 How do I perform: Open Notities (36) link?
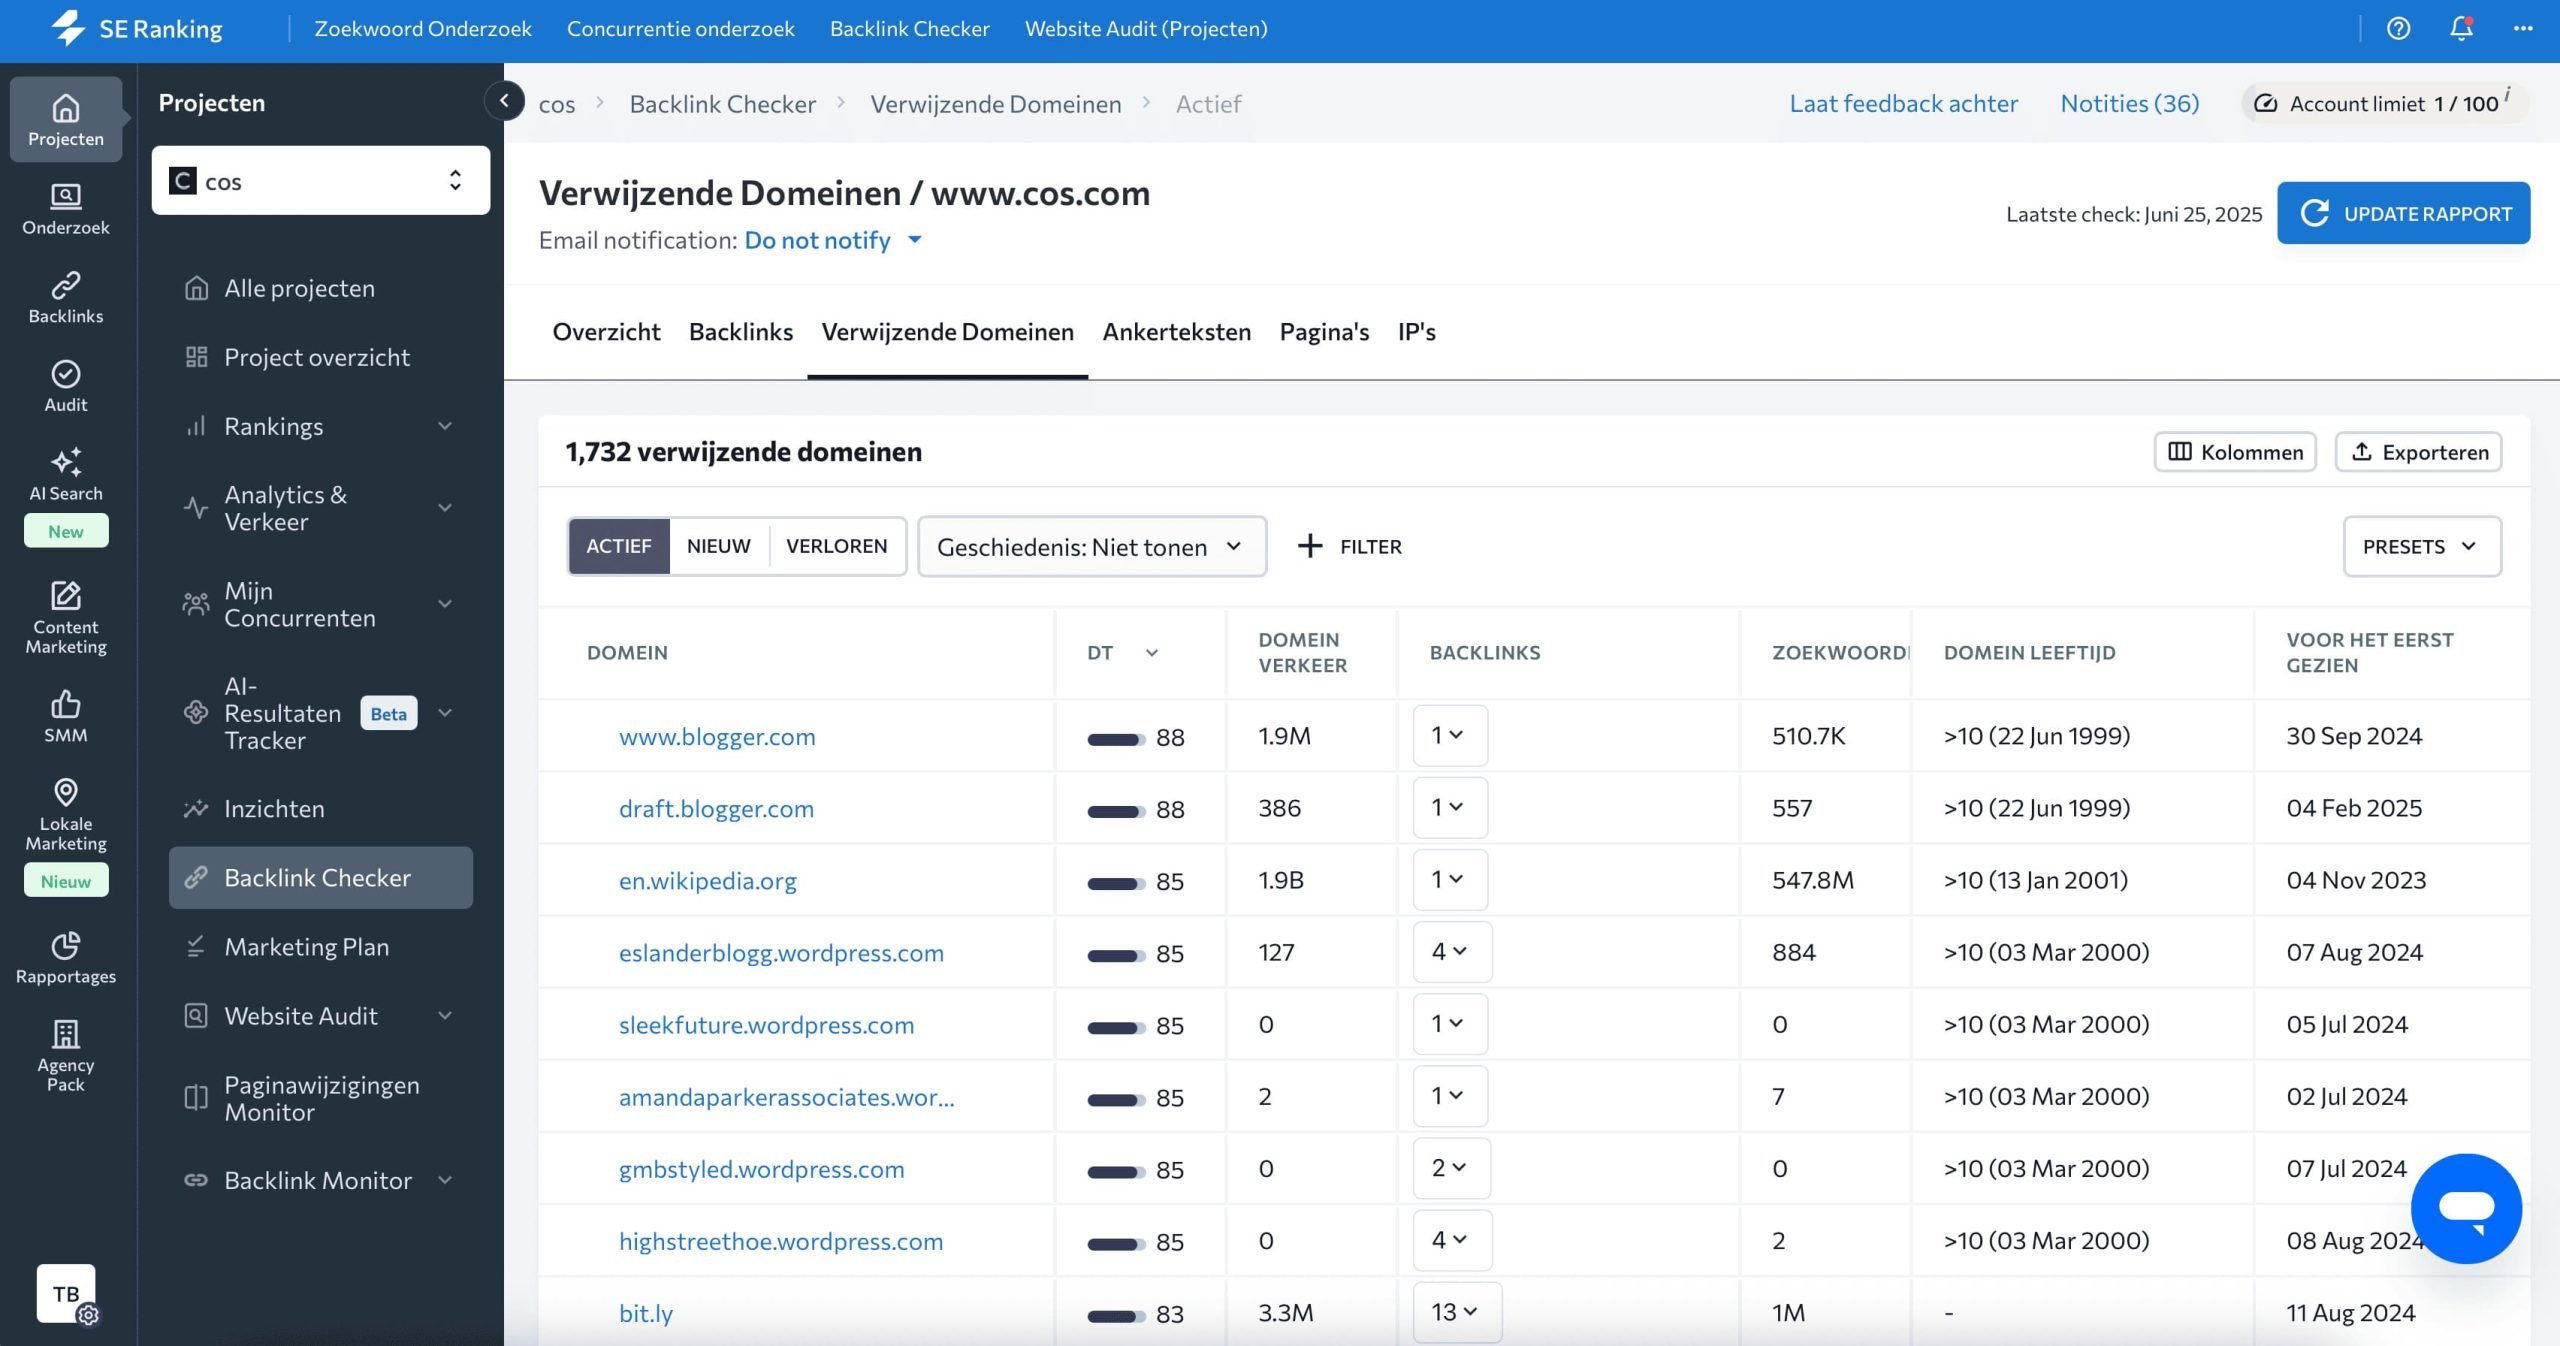pos(2130,103)
